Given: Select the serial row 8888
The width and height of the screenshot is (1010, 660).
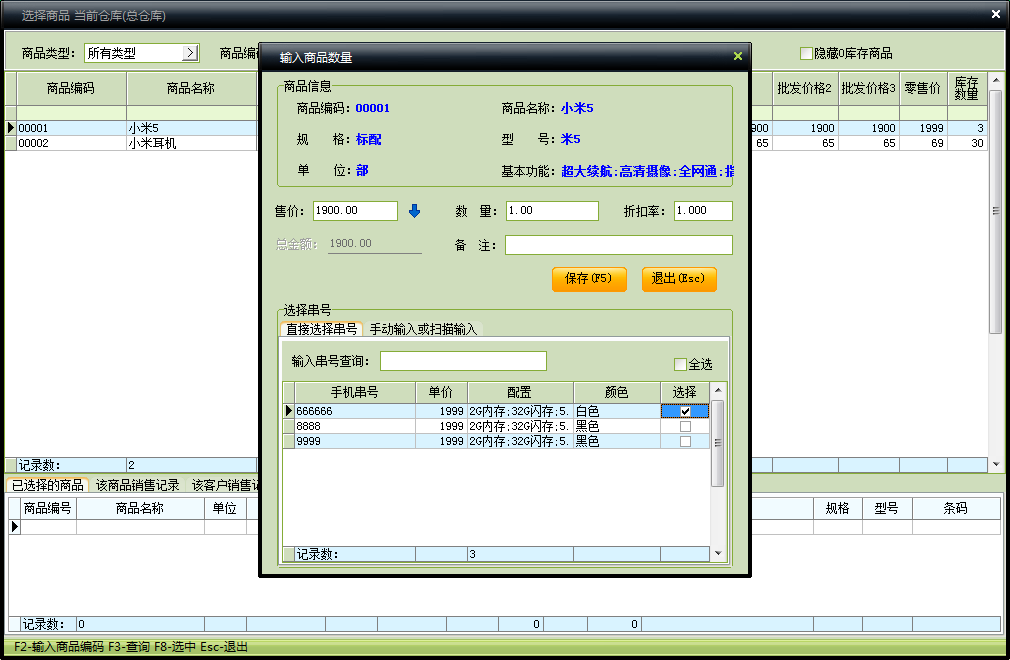Looking at the screenshot, I should (496, 426).
